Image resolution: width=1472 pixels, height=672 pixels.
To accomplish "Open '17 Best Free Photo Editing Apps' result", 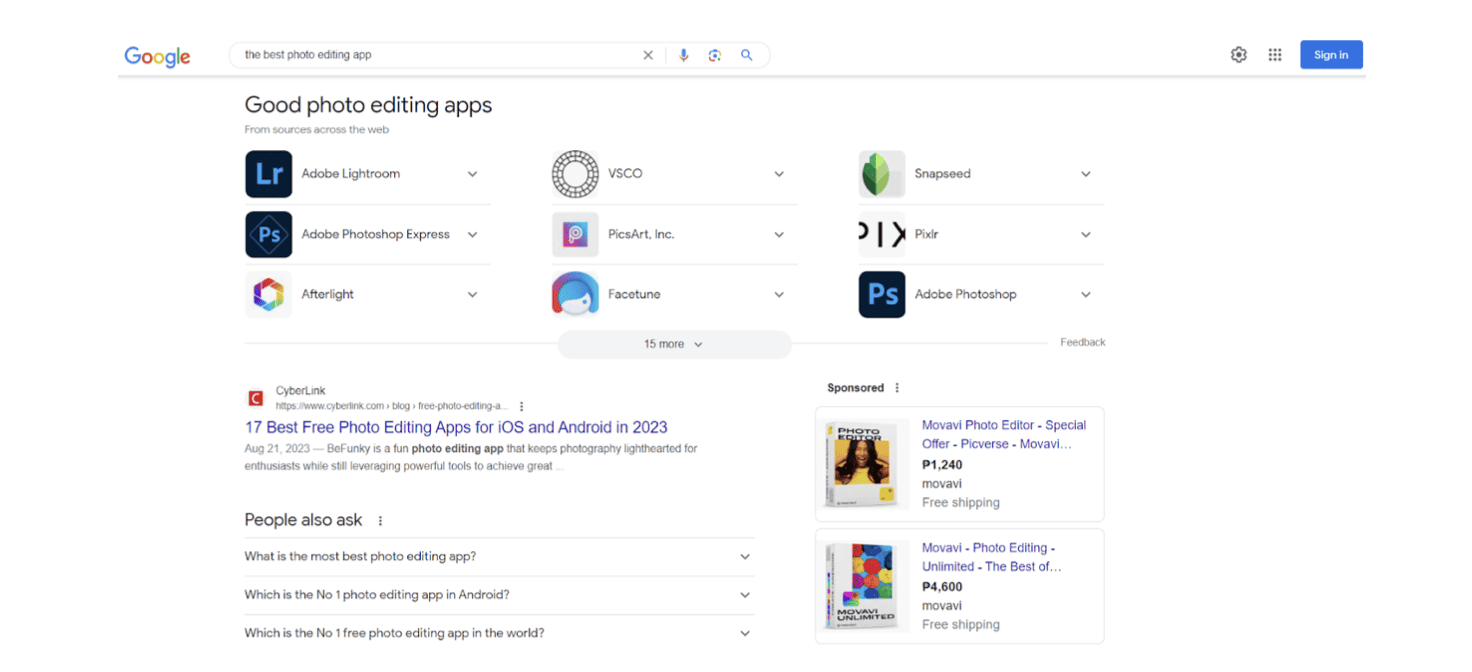I will [456, 427].
